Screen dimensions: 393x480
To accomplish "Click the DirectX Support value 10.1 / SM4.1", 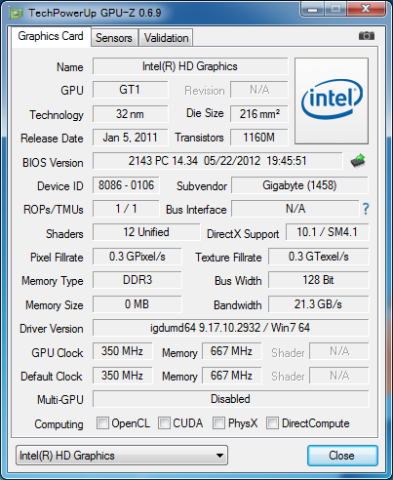I will pos(327,232).
